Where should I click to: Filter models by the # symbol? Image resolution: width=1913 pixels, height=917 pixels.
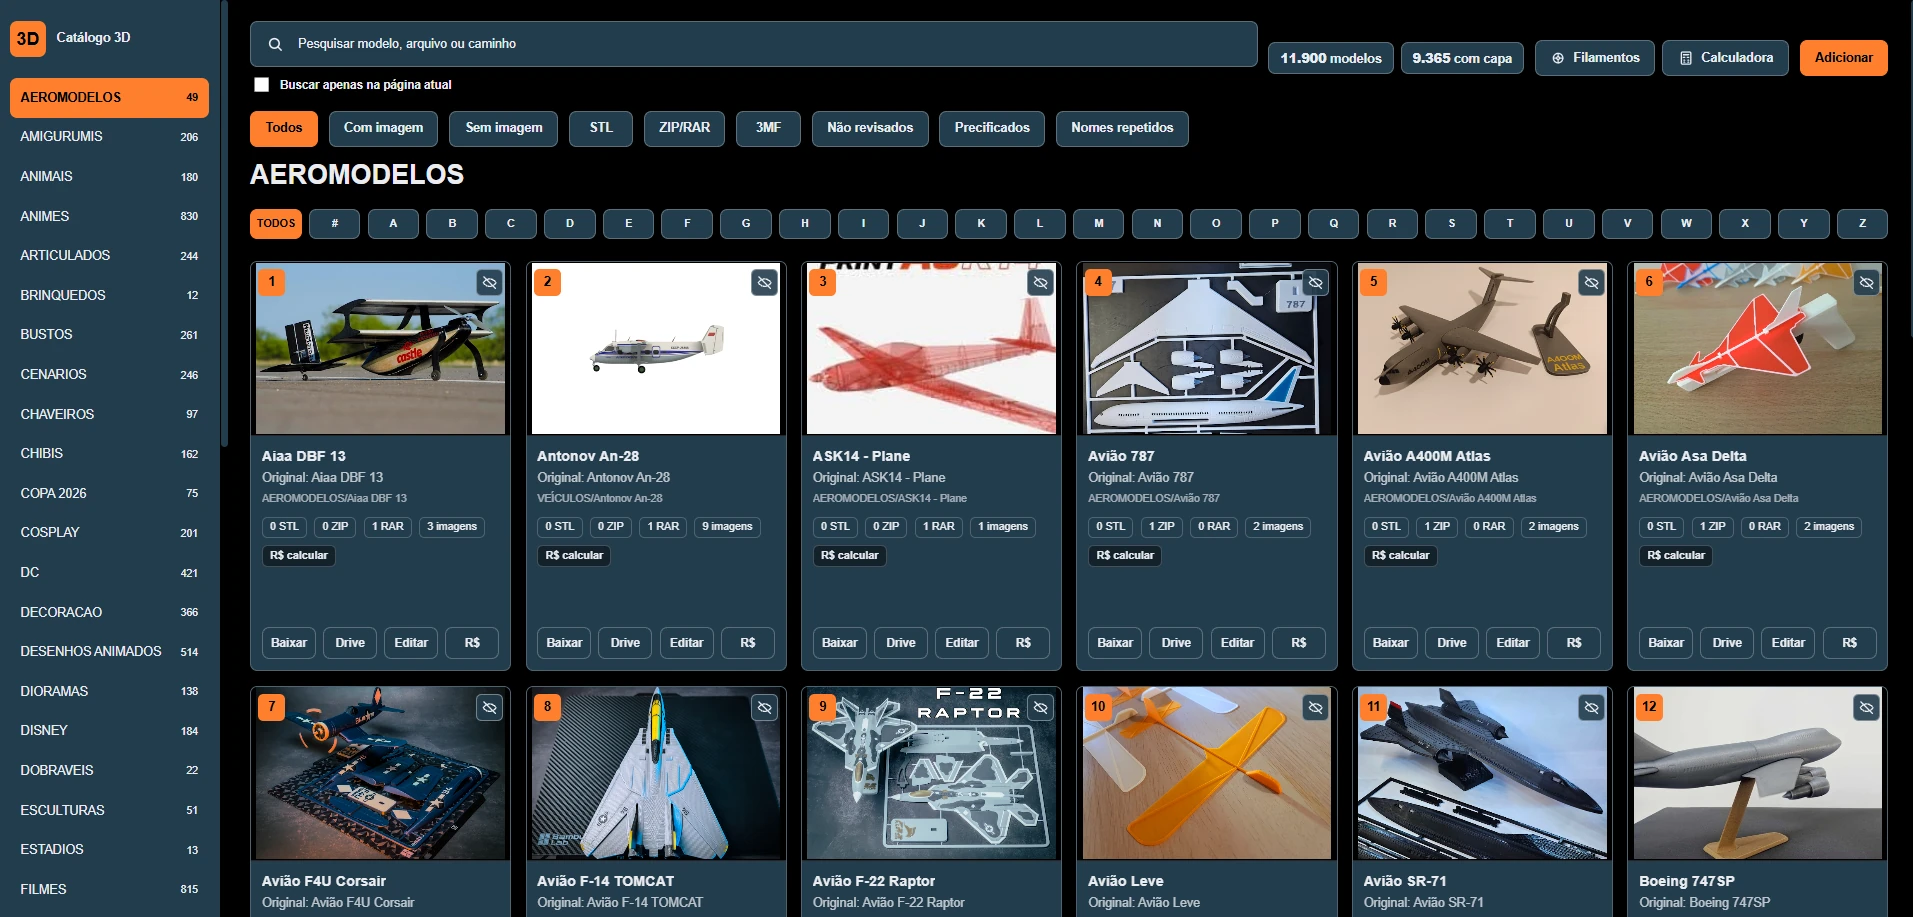click(334, 224)
